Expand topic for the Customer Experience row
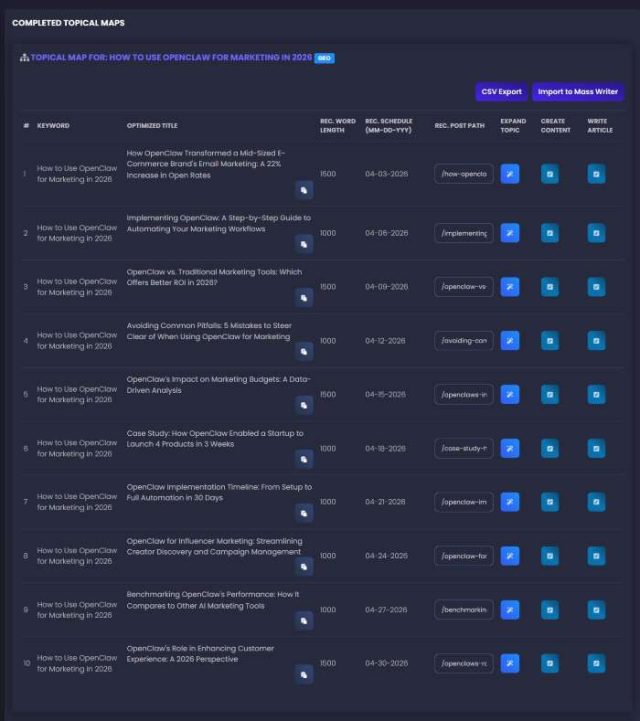640x721 pixels. [510, 663]
